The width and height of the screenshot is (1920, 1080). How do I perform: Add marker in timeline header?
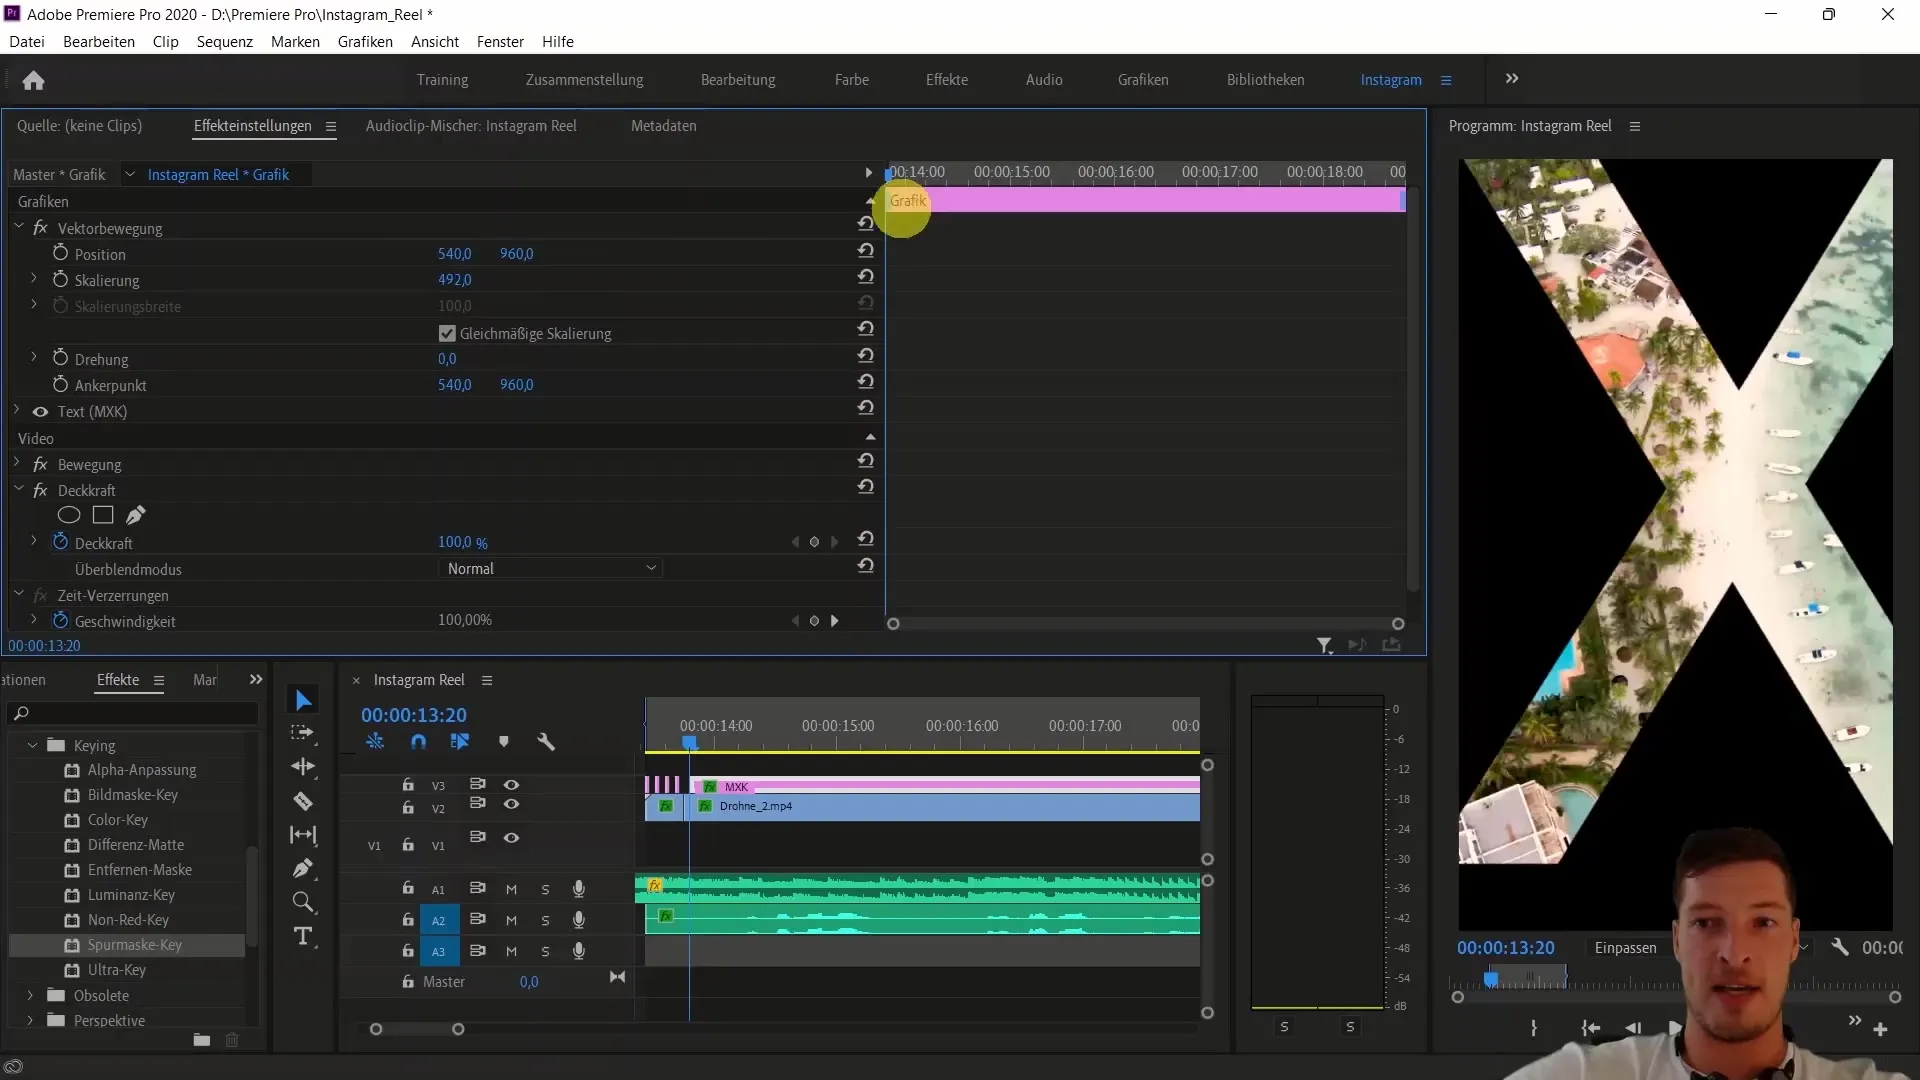(x=504, y=742)
